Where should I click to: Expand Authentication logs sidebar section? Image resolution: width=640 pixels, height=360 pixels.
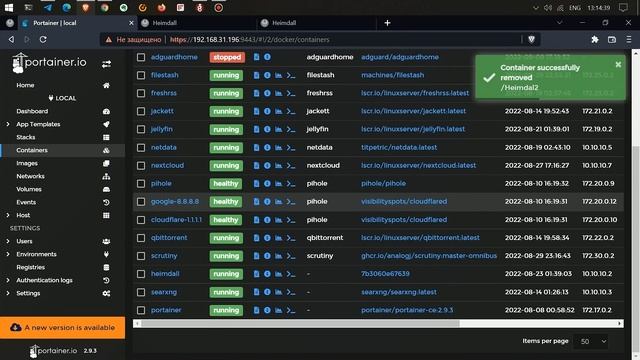coord(8,280)
